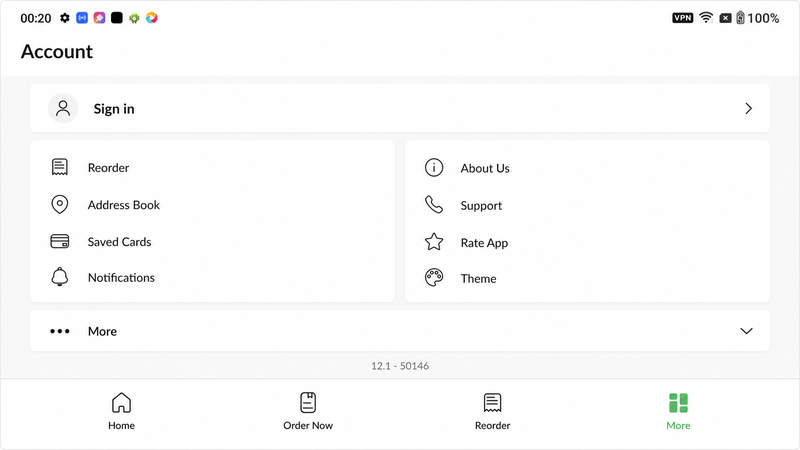800x450 pixels.
Task: Open Saved Cards
Action: click(x=119, y=242)
